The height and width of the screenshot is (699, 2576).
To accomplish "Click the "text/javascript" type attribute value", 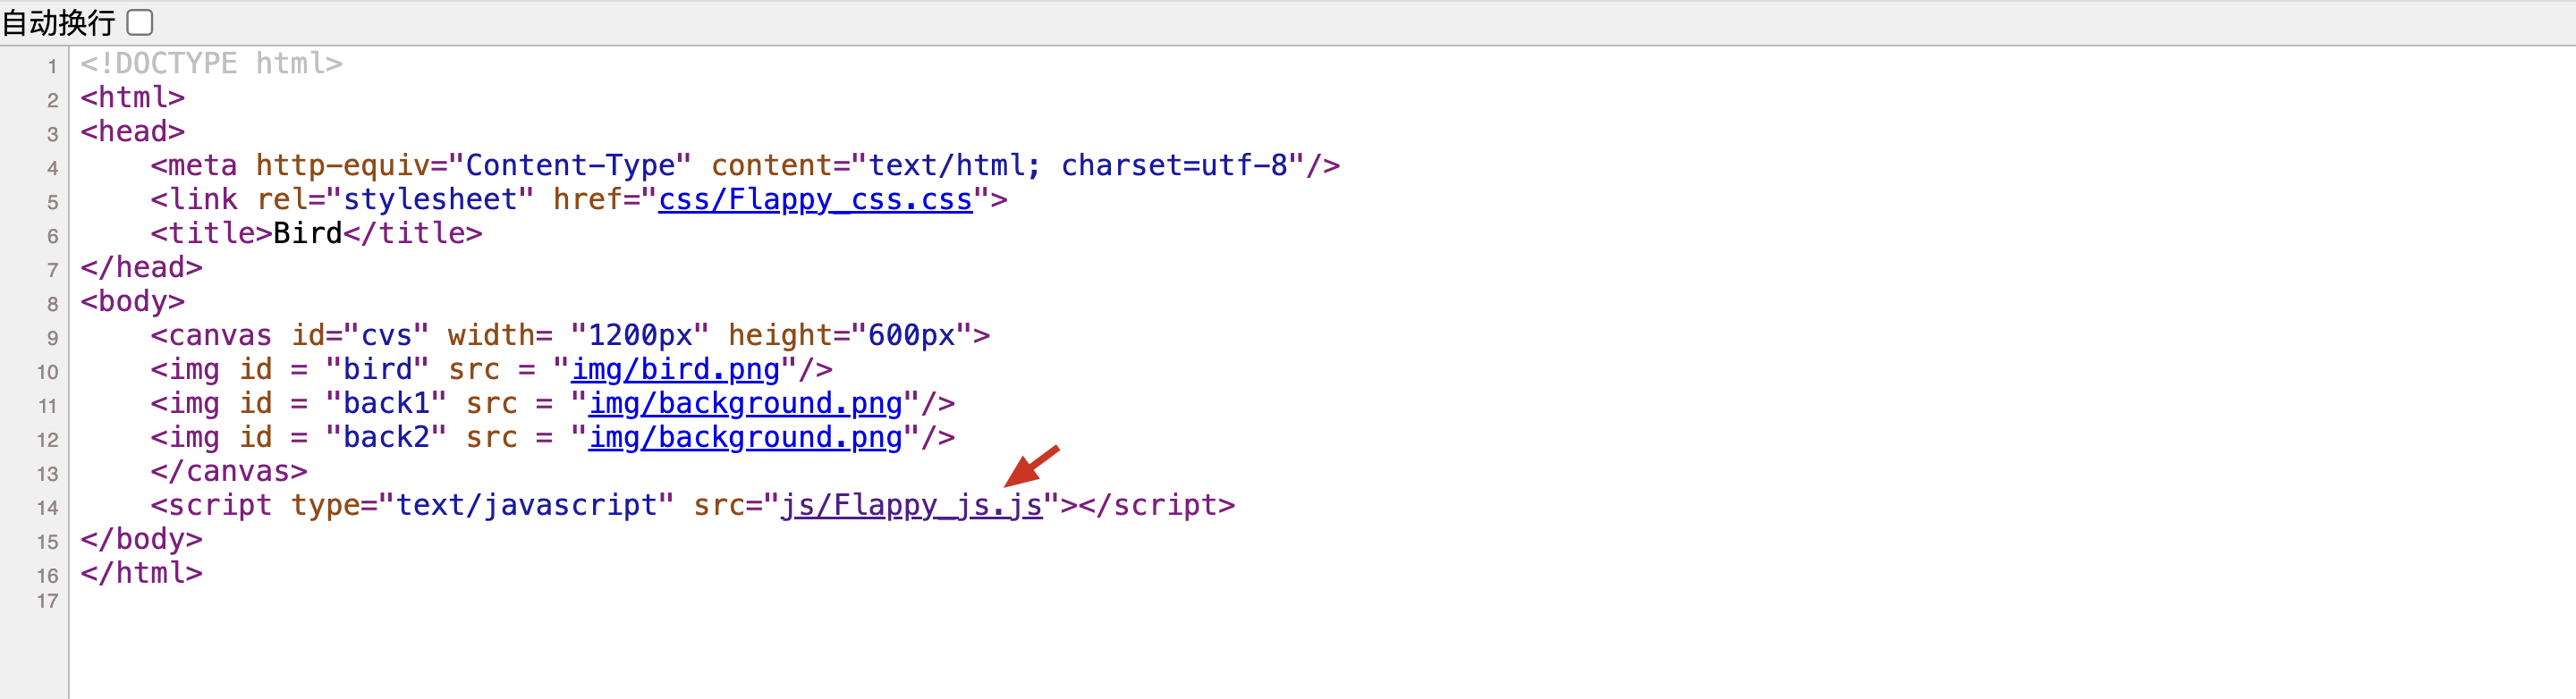I will 527,506.
